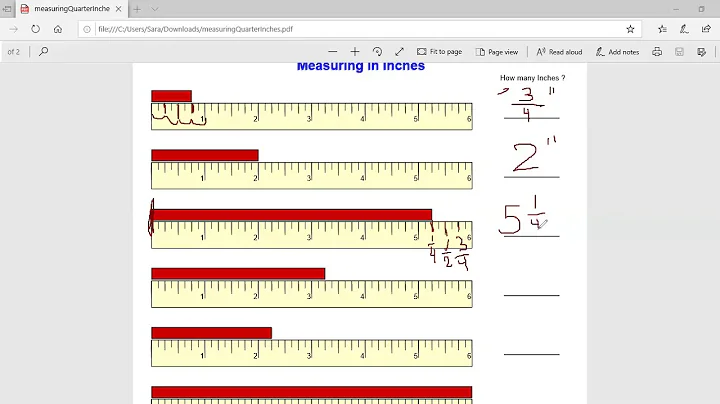The image size is (720, 404).
Task: Click the set-tabs-aside icon
Action: [x=7, y=9]
